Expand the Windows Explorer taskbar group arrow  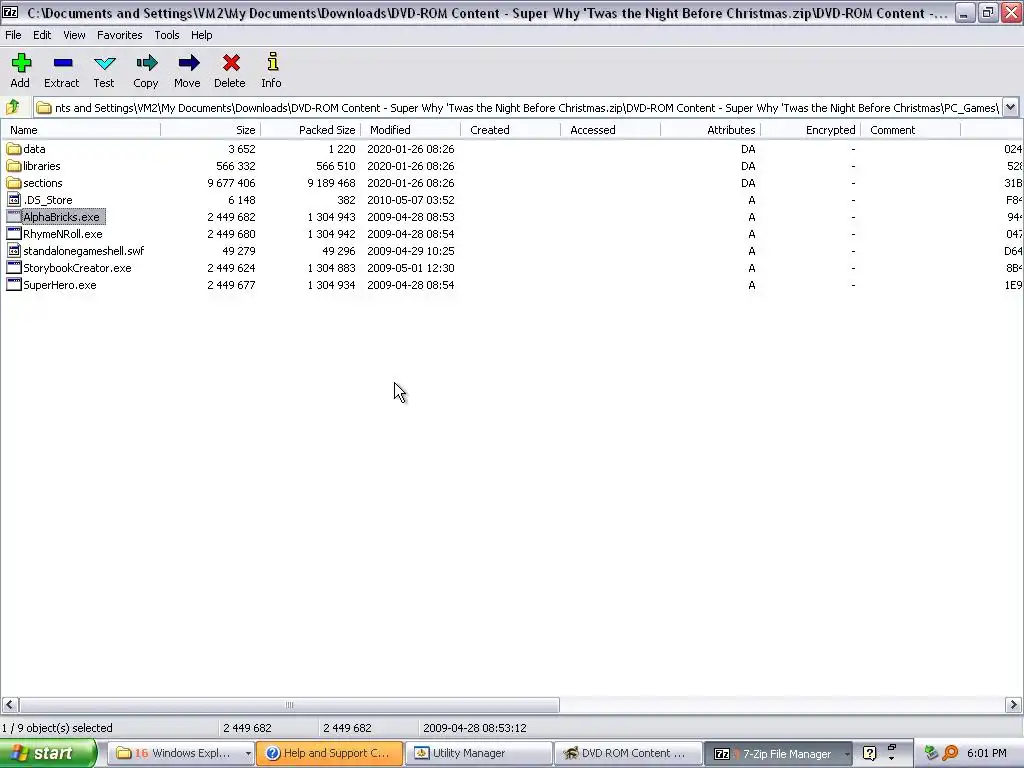(x=248, y=753)
